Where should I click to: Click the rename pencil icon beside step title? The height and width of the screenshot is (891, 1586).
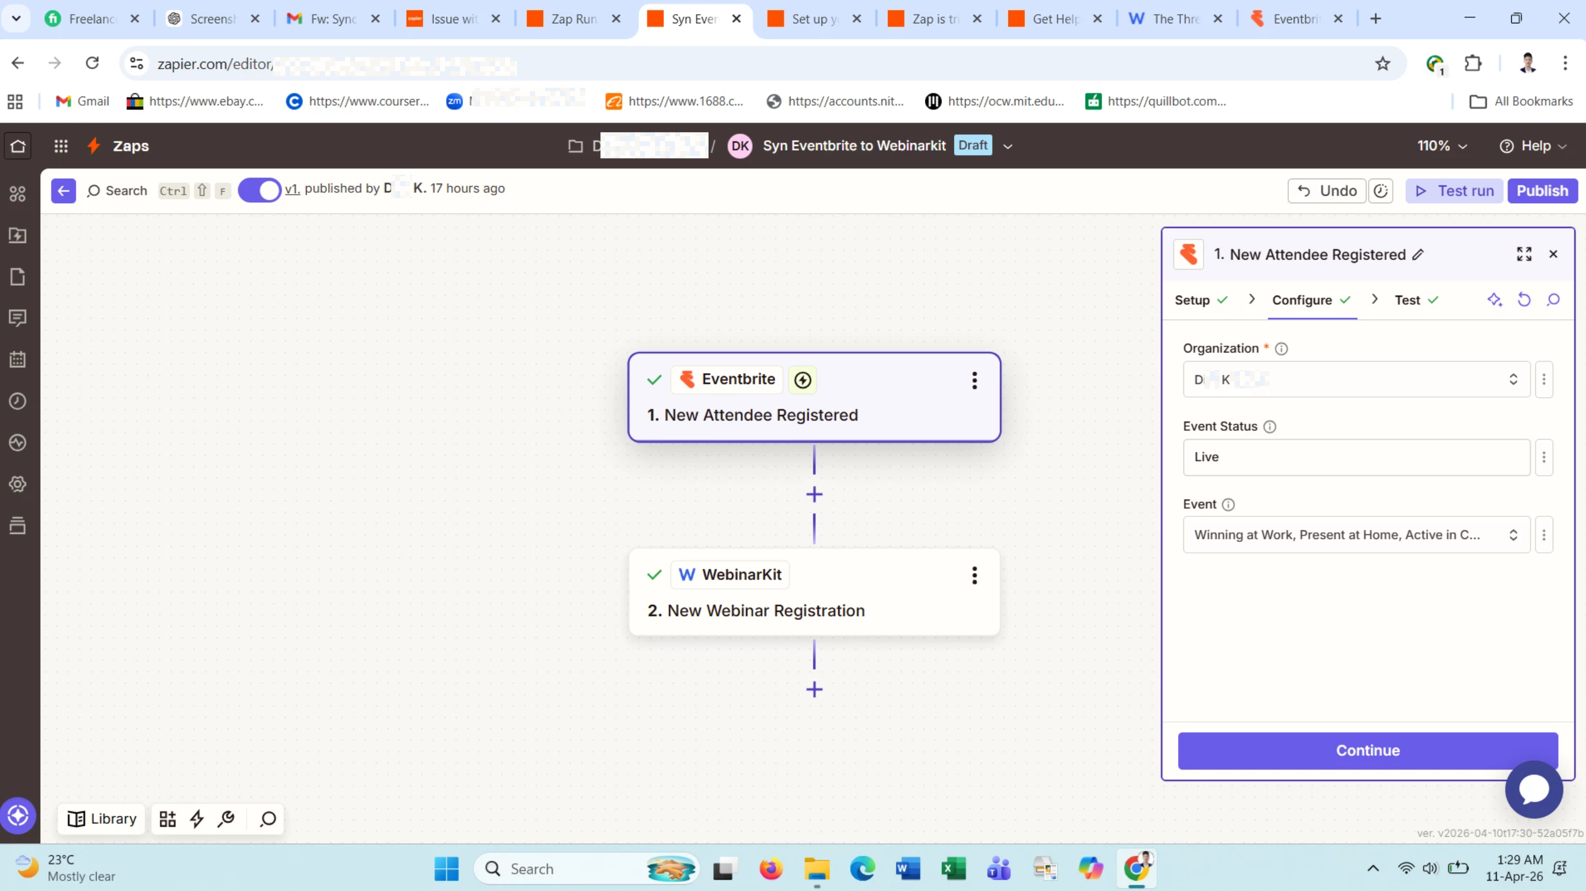pos(1418,255)
